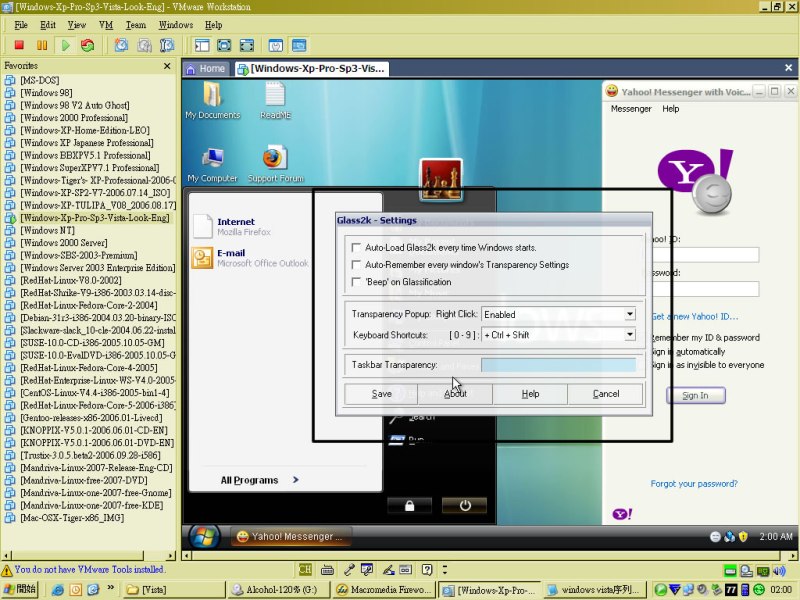This screenshot has width=800, height=600.
Task: Expand All Programs in Start menu
Action: (x=259, y=480)
